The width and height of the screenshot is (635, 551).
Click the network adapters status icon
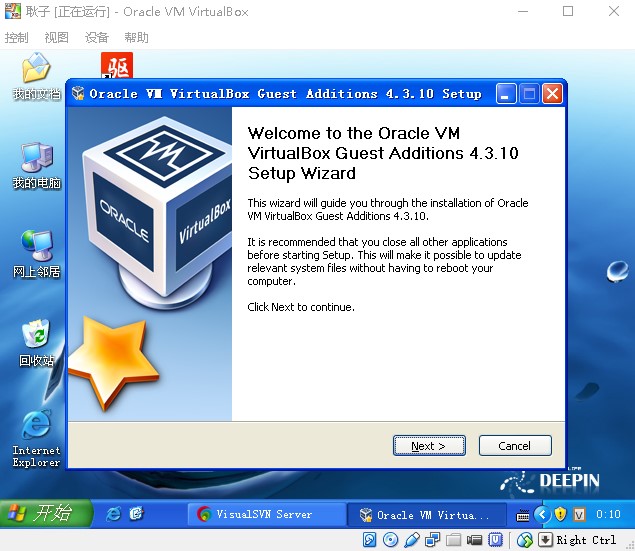click(x=433, y=540)
